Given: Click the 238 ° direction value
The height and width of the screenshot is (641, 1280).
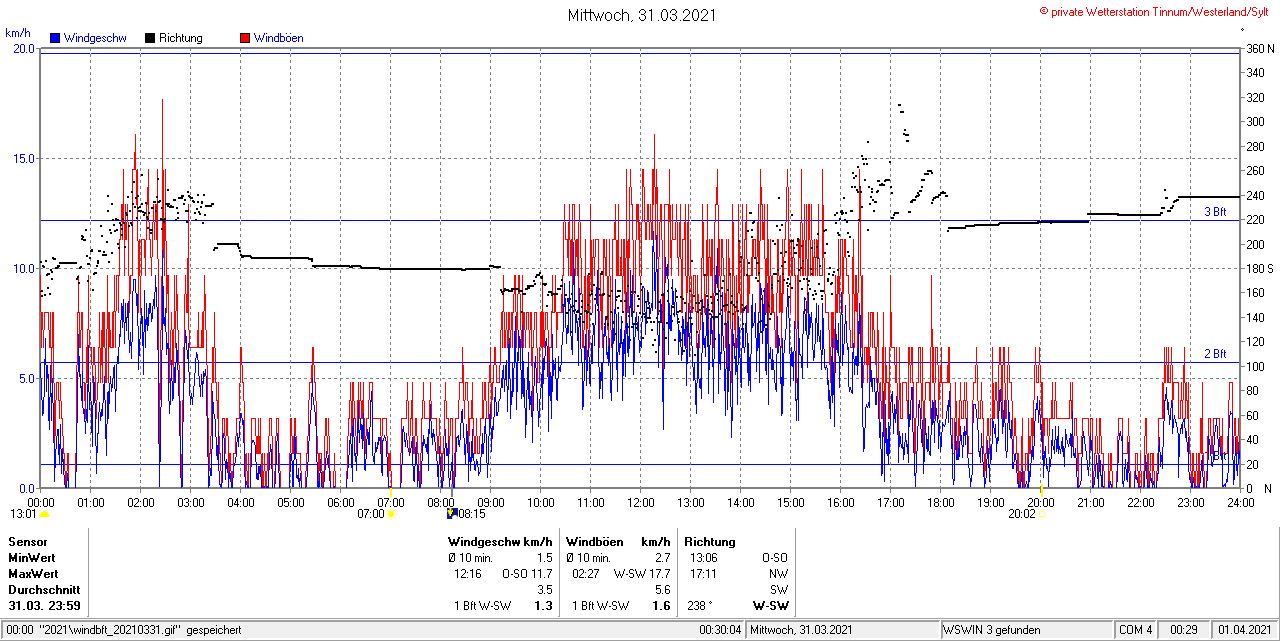Looking at the screenshot, I should [x=699, y=606].
